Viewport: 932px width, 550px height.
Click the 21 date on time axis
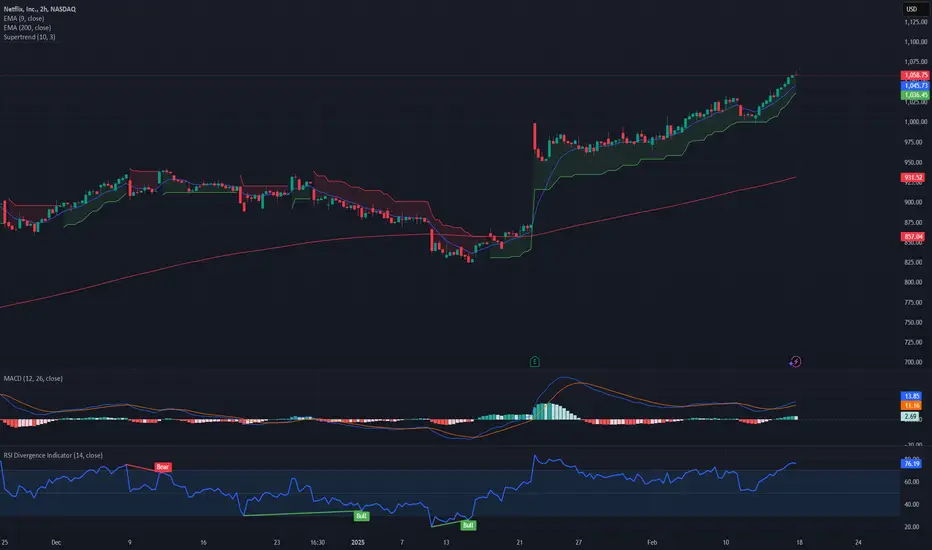(519, 542)
